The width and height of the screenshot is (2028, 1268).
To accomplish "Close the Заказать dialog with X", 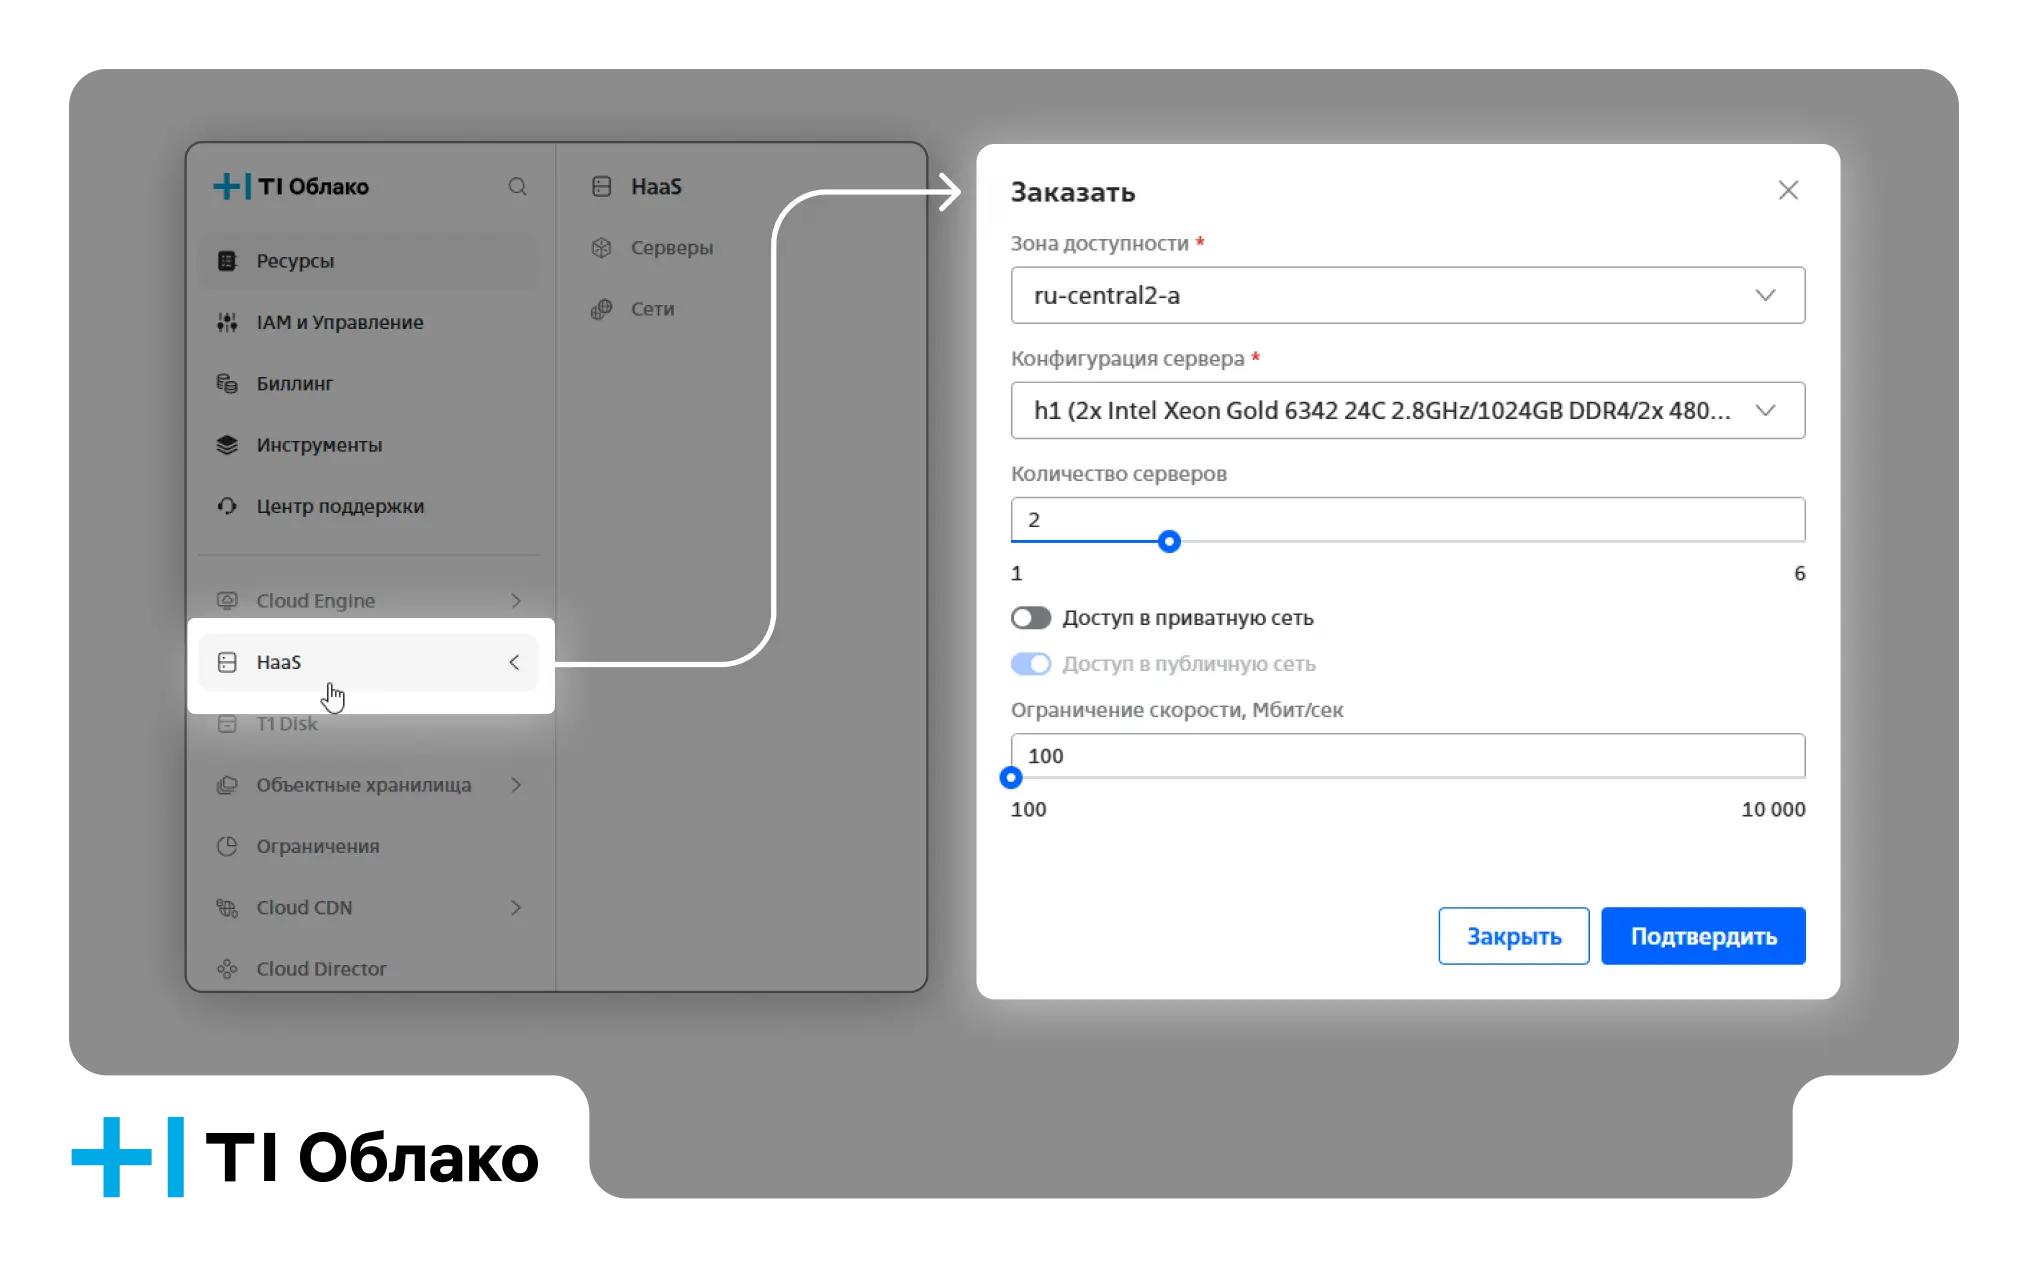I will pos(1788,190).
